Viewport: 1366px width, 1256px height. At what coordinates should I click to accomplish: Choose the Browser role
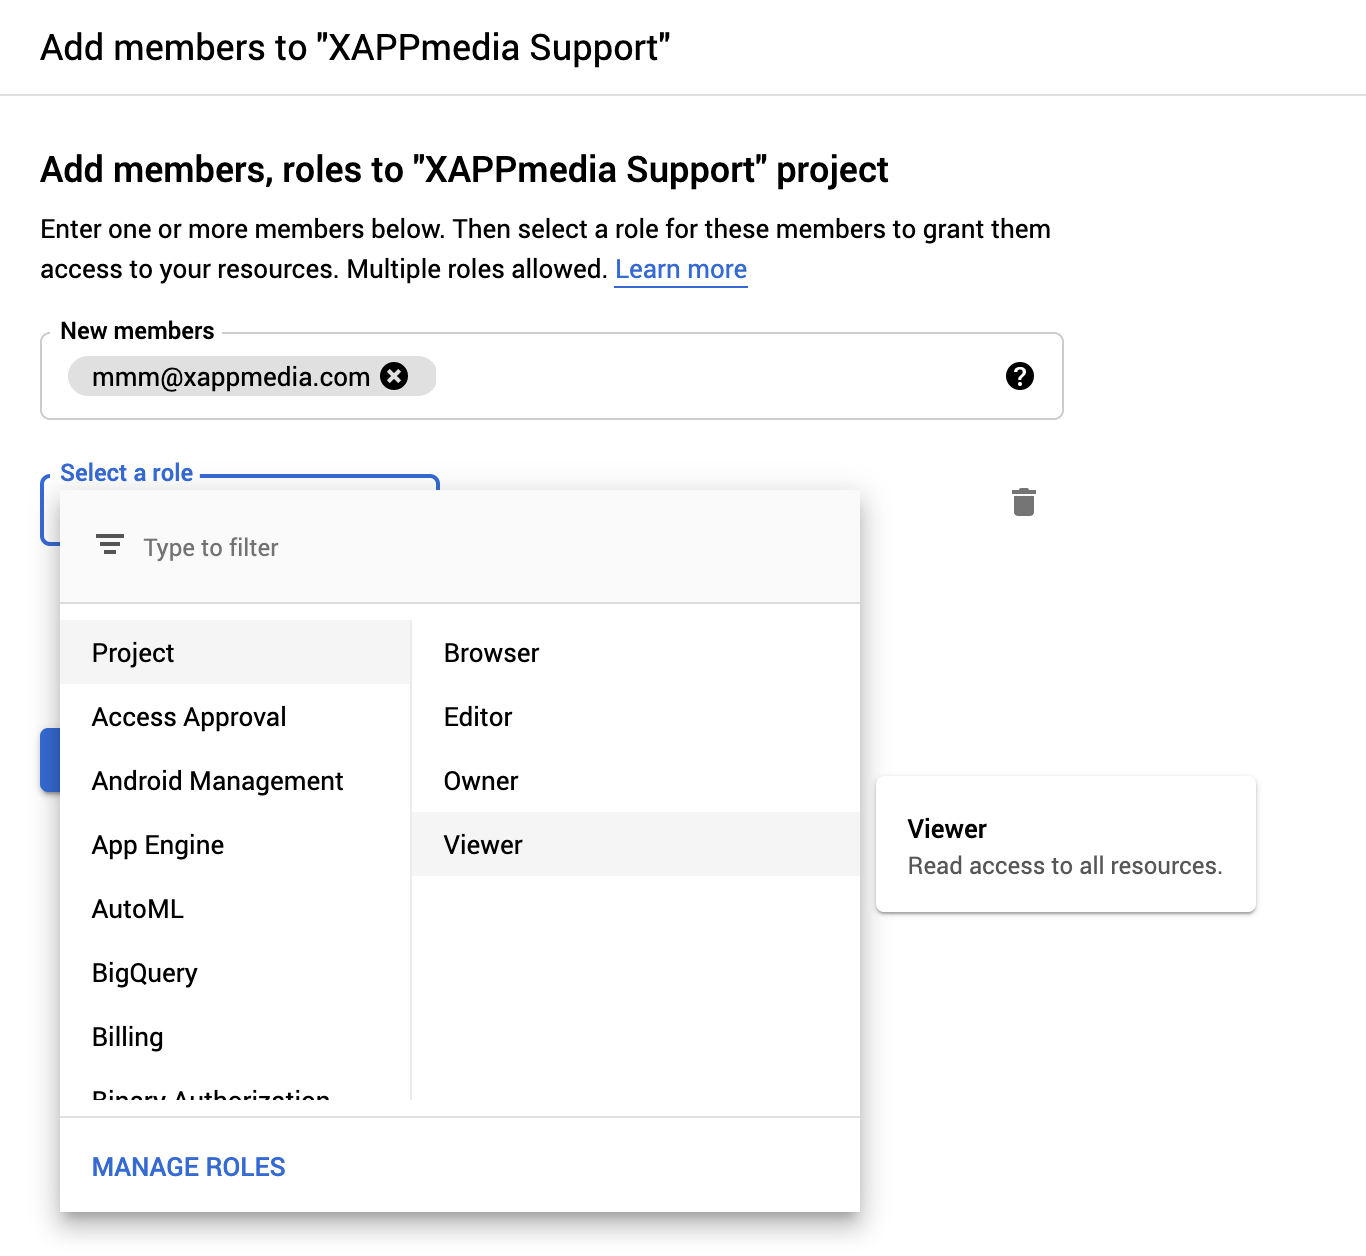coord(636,653)
